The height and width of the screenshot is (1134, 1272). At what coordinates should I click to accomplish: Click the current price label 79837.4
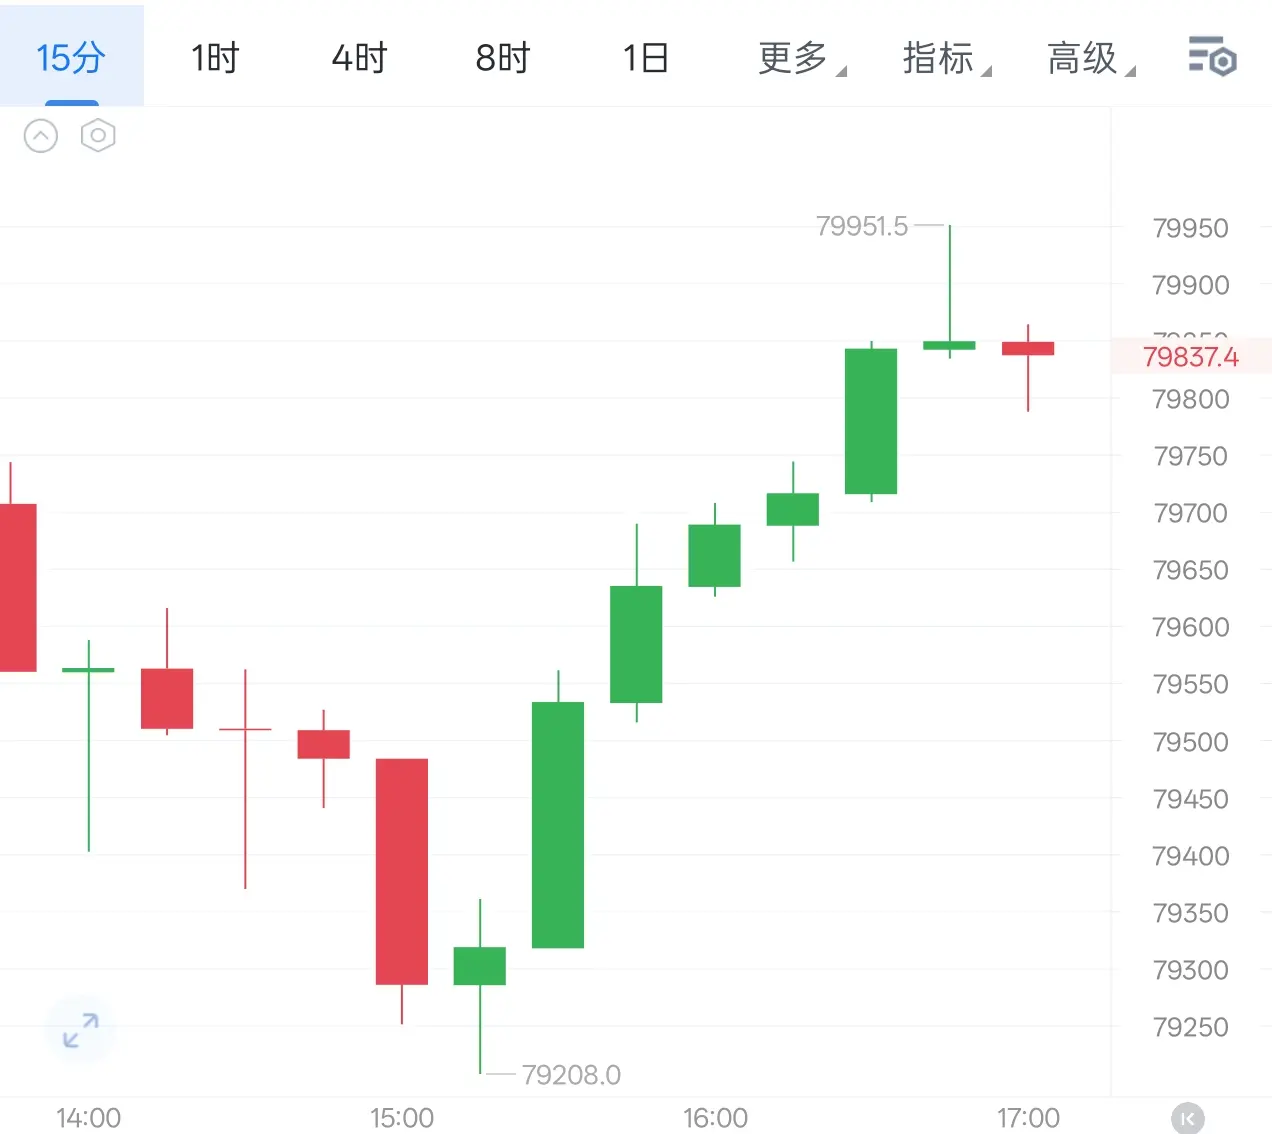click(1191, 356)
